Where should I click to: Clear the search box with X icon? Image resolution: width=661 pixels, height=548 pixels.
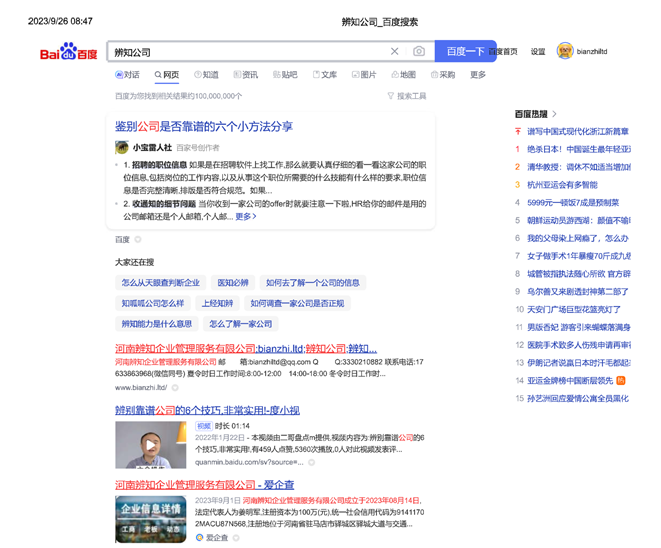(x=395, y=51)
